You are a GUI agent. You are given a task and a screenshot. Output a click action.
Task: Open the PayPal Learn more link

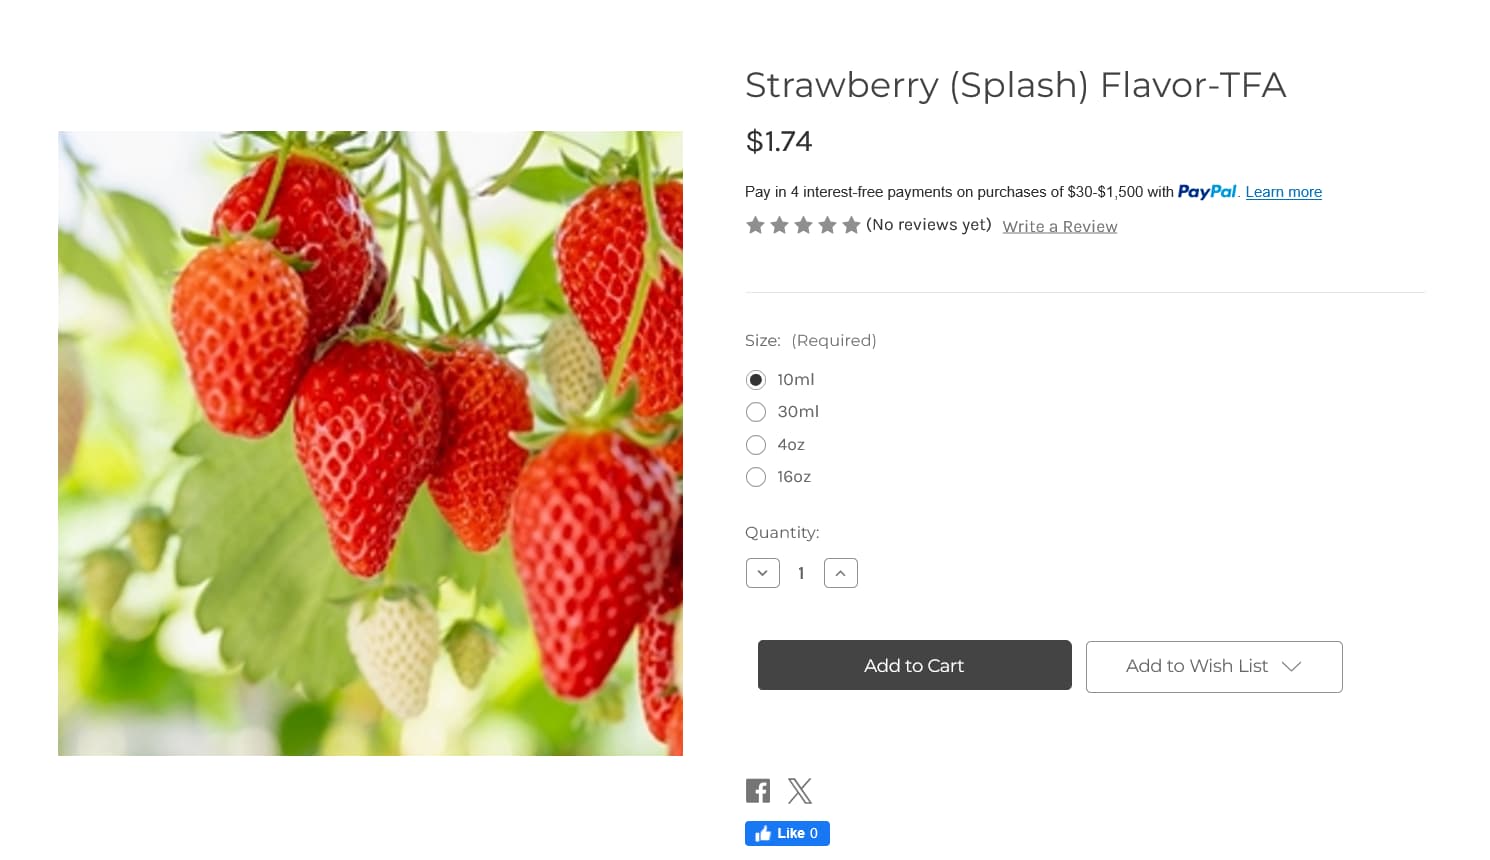[x=1283, y=192]
